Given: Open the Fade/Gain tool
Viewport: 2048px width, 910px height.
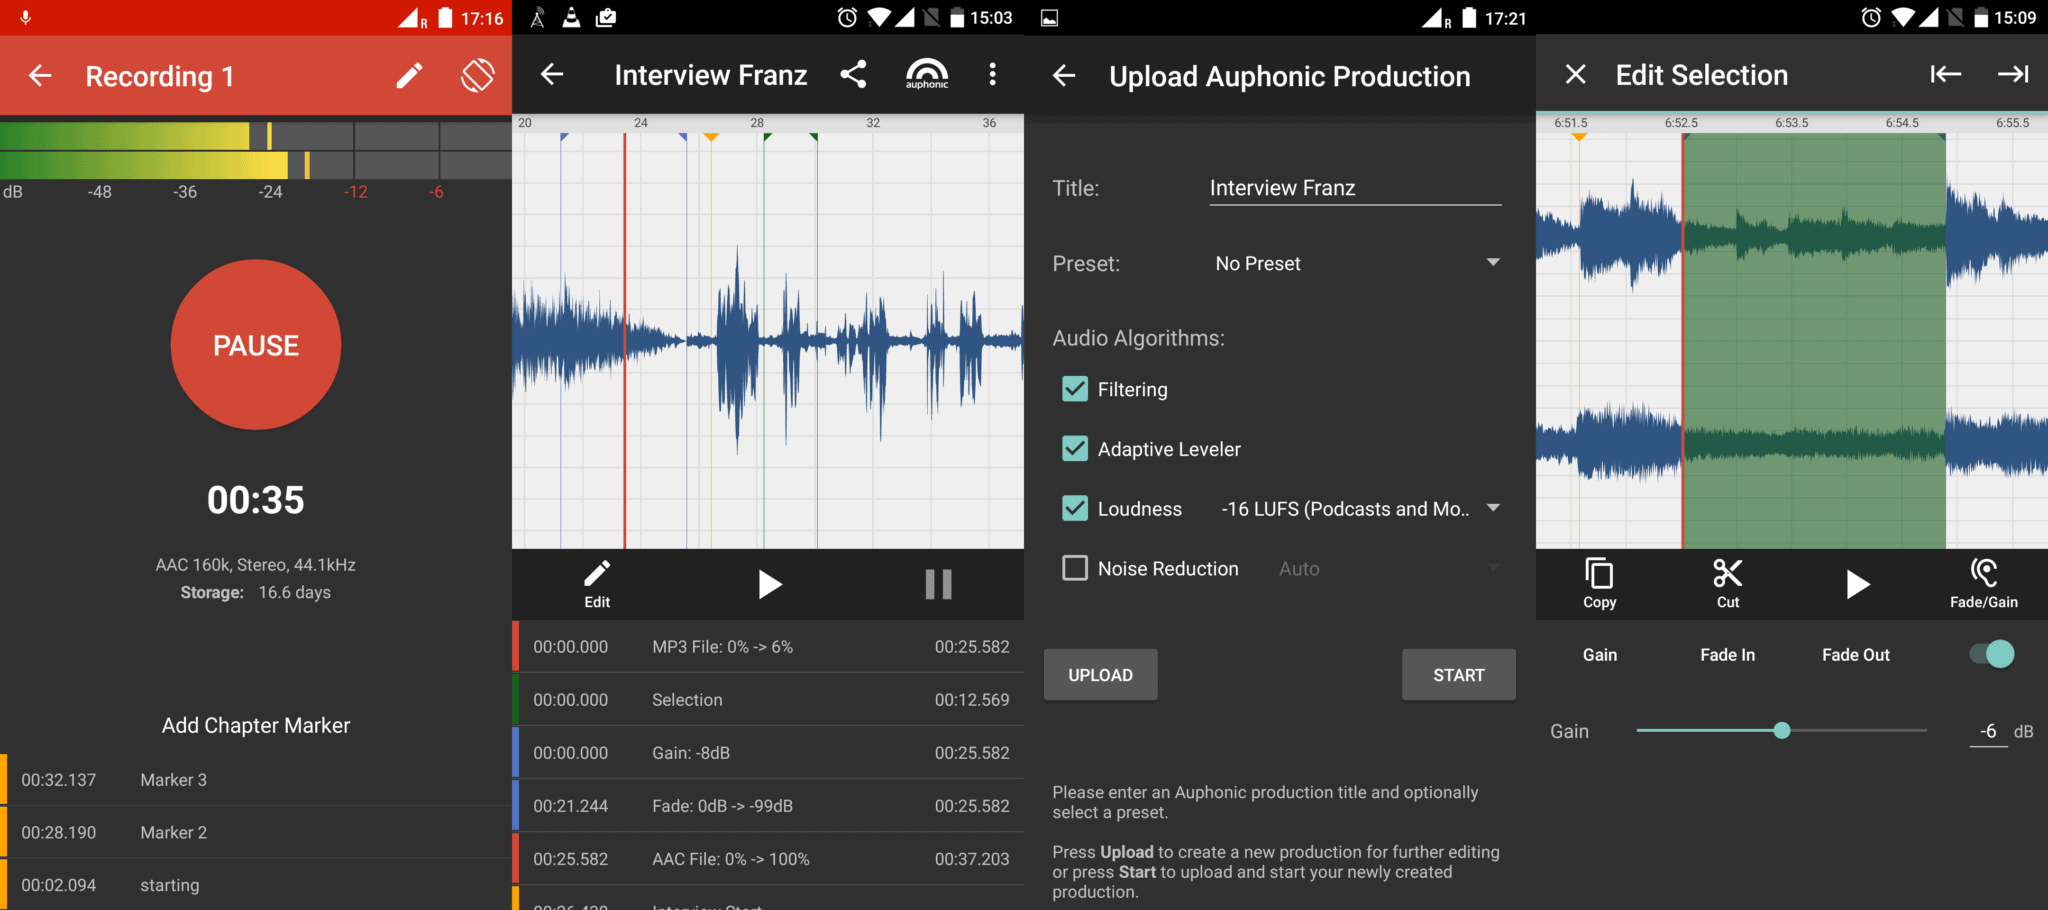Looking at the screenshot, I should click(x=1984, y=583).
